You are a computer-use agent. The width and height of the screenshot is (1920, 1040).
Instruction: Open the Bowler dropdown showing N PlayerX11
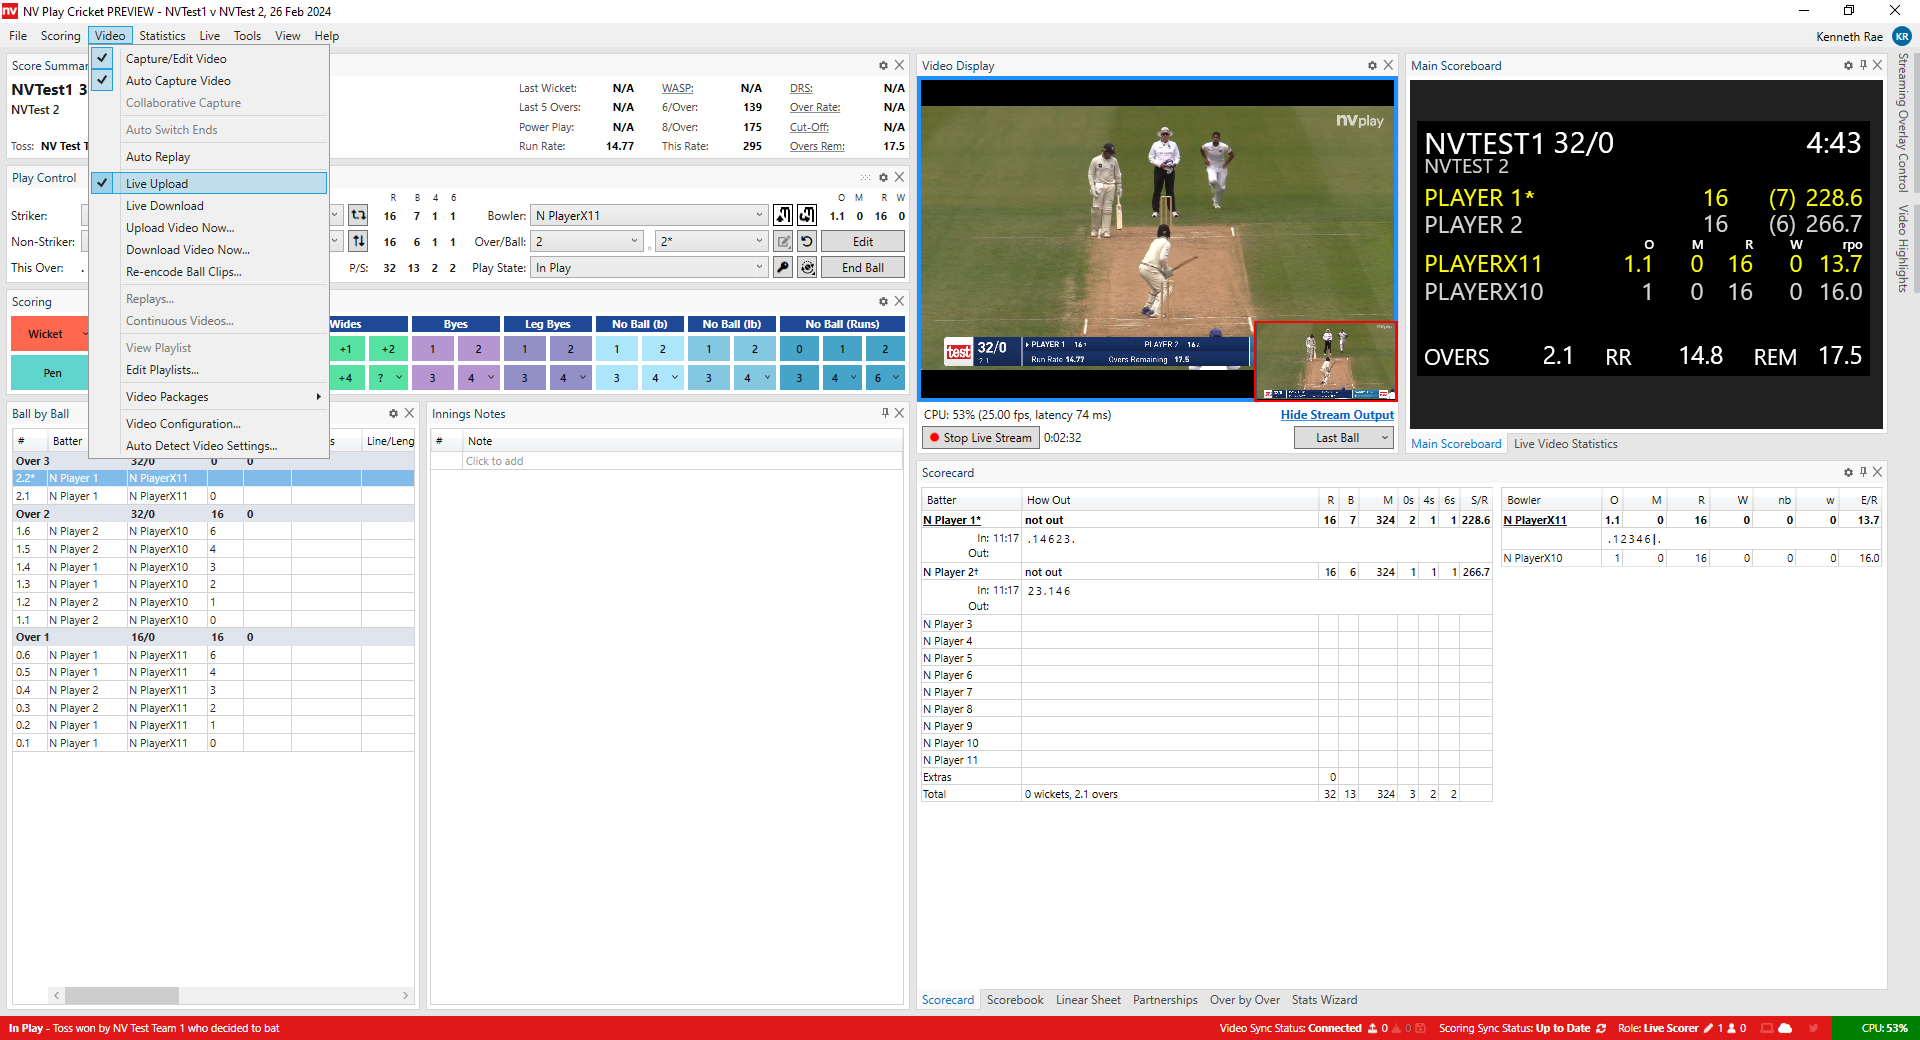coord(759,216)
